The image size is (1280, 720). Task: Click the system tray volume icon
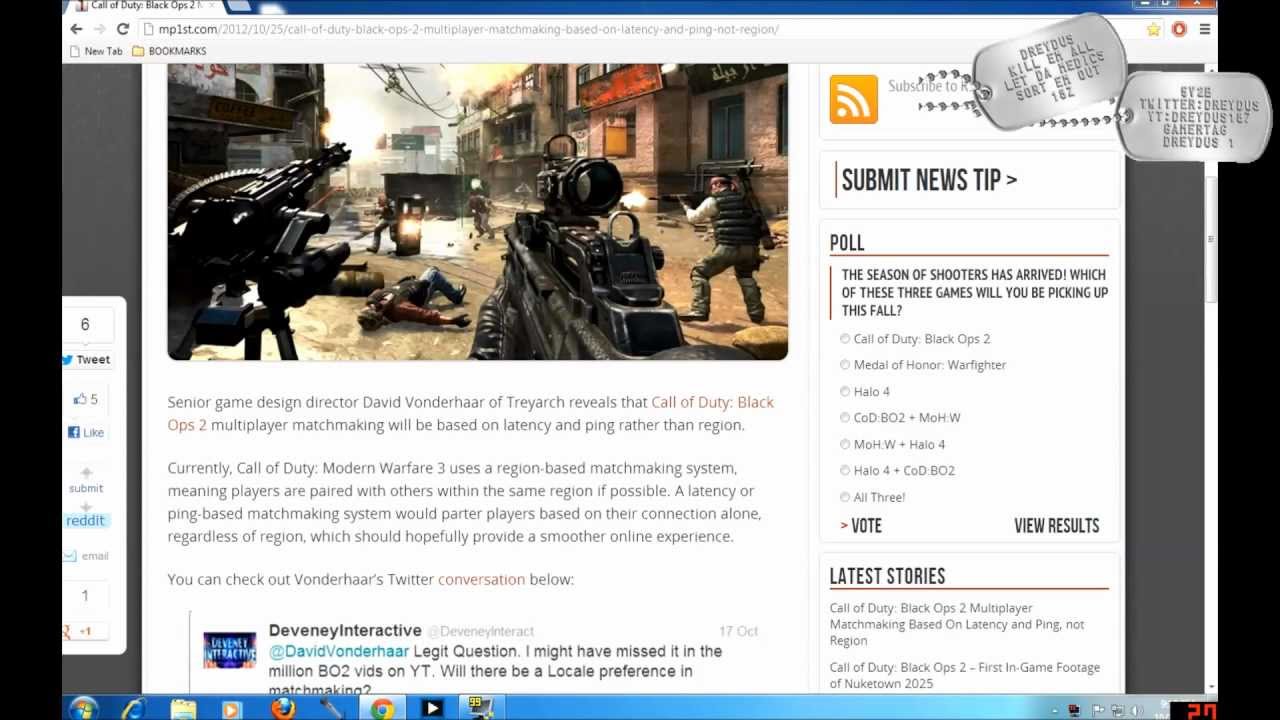pos(1135,711)
